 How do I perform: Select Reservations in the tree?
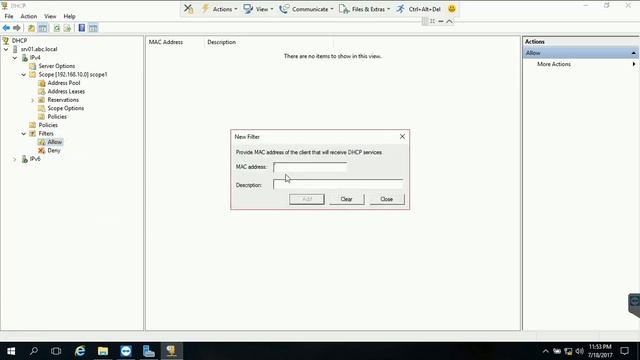click(x=63, y=100)
